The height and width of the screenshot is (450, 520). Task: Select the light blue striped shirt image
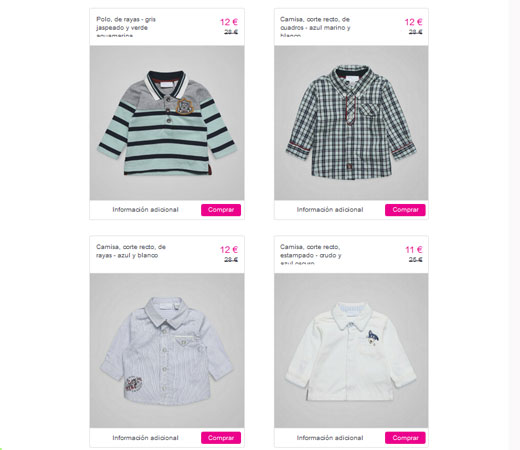(x=167, y=350)
